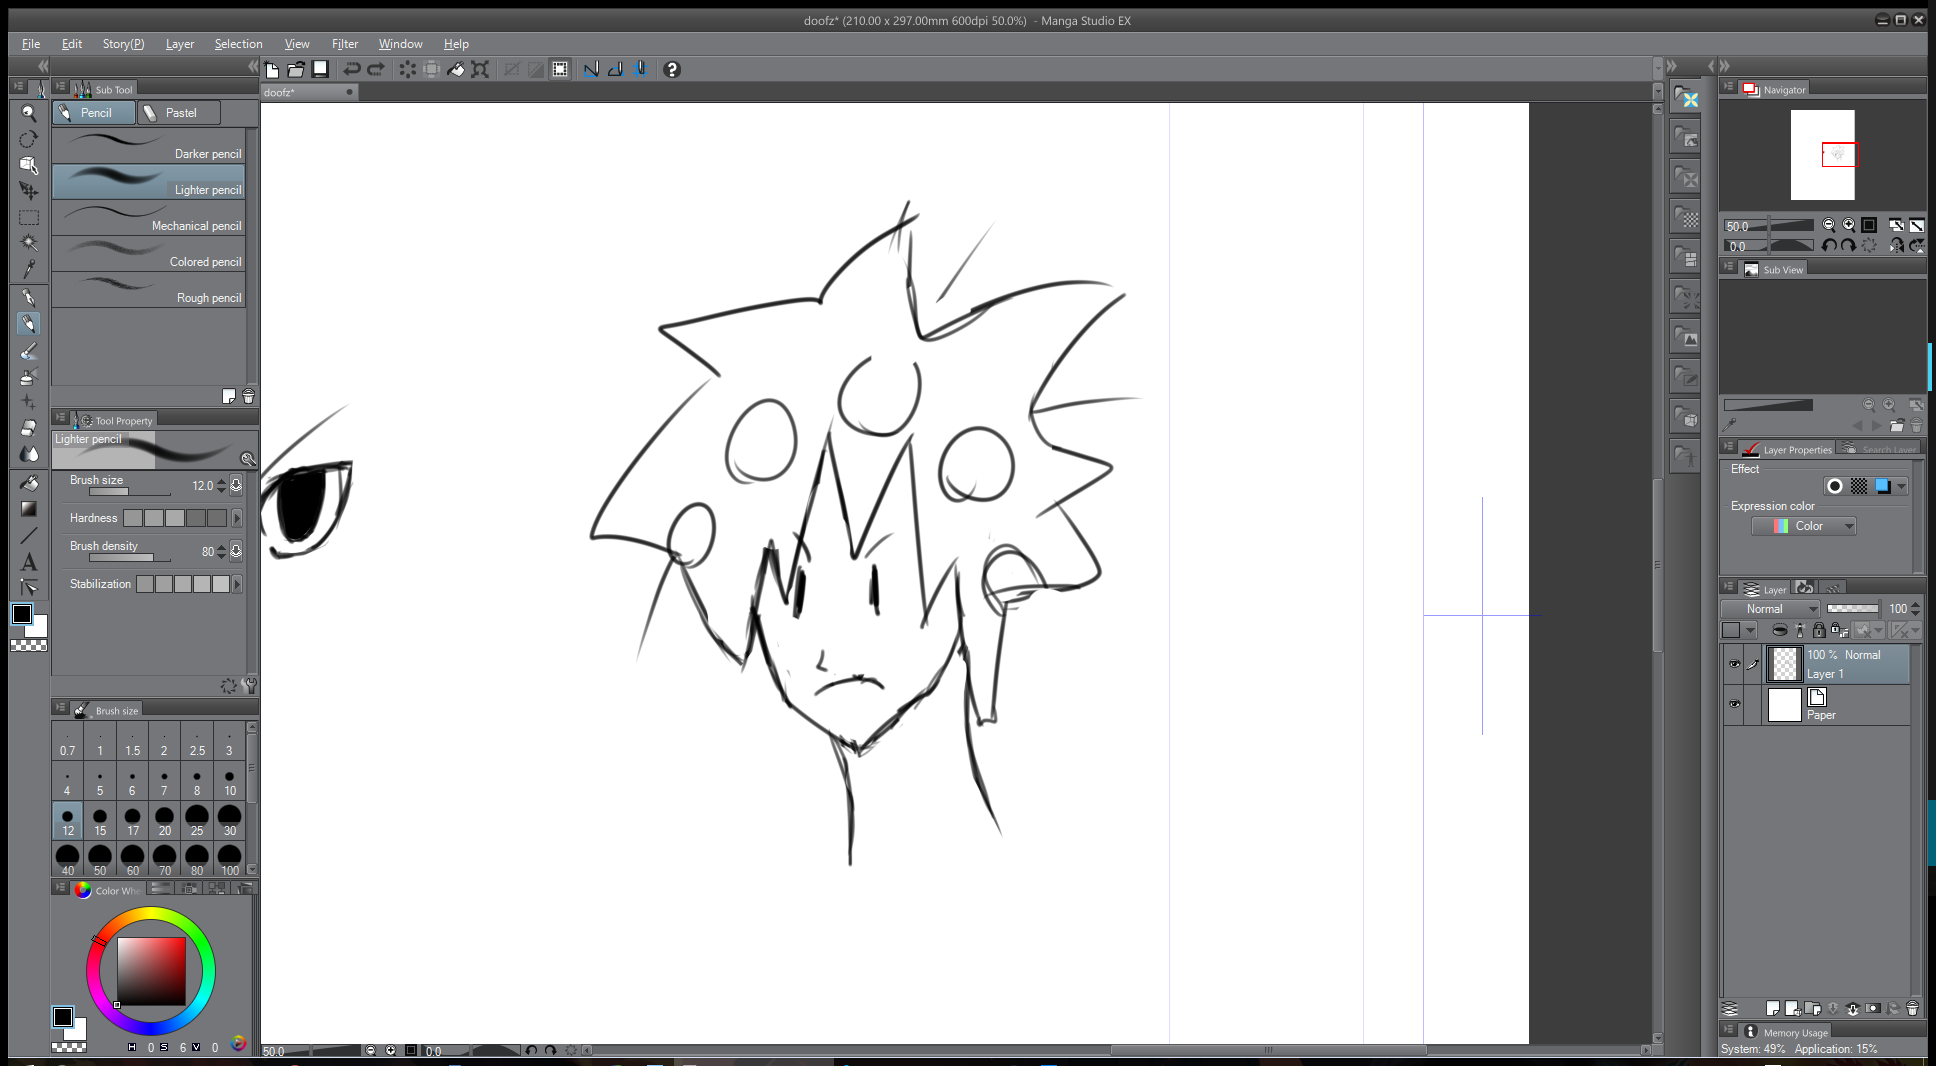Screen dimensions: 1936x1066
Task: Switch to the Pastel sub tool tab
Action: click(x=179, y=113)
